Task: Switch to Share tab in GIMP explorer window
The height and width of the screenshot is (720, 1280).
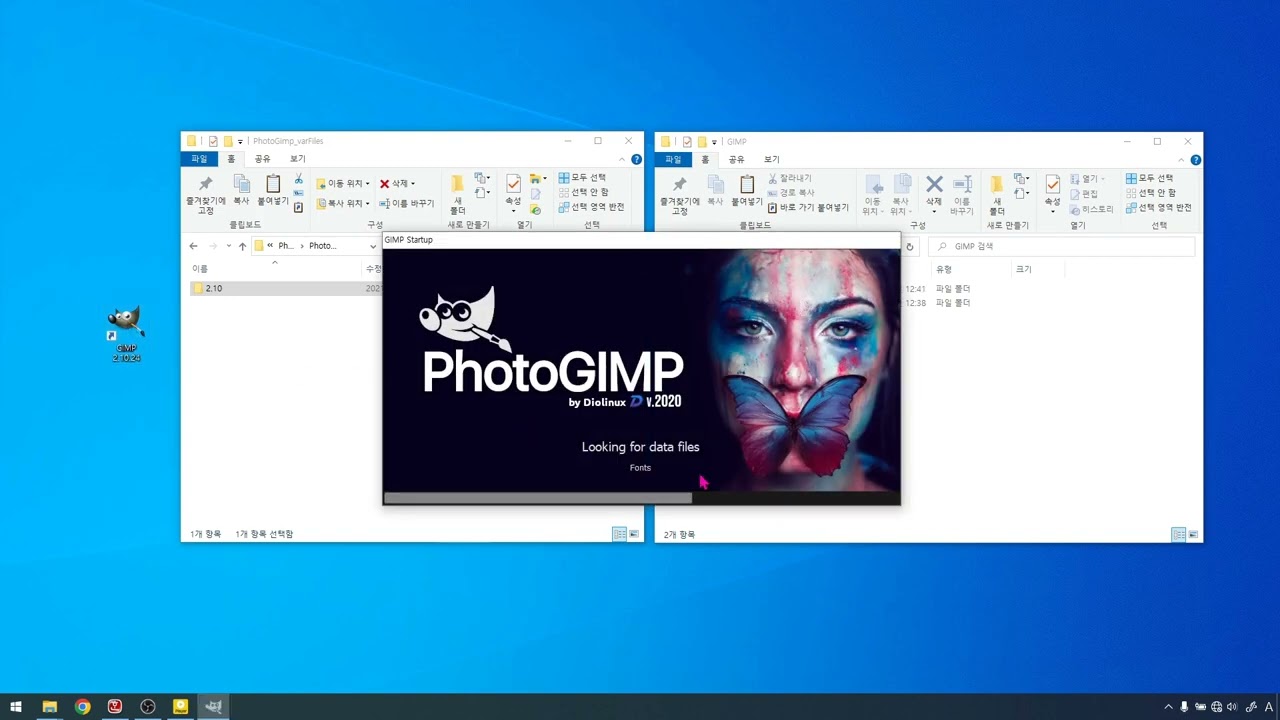Action: (736, 159)
